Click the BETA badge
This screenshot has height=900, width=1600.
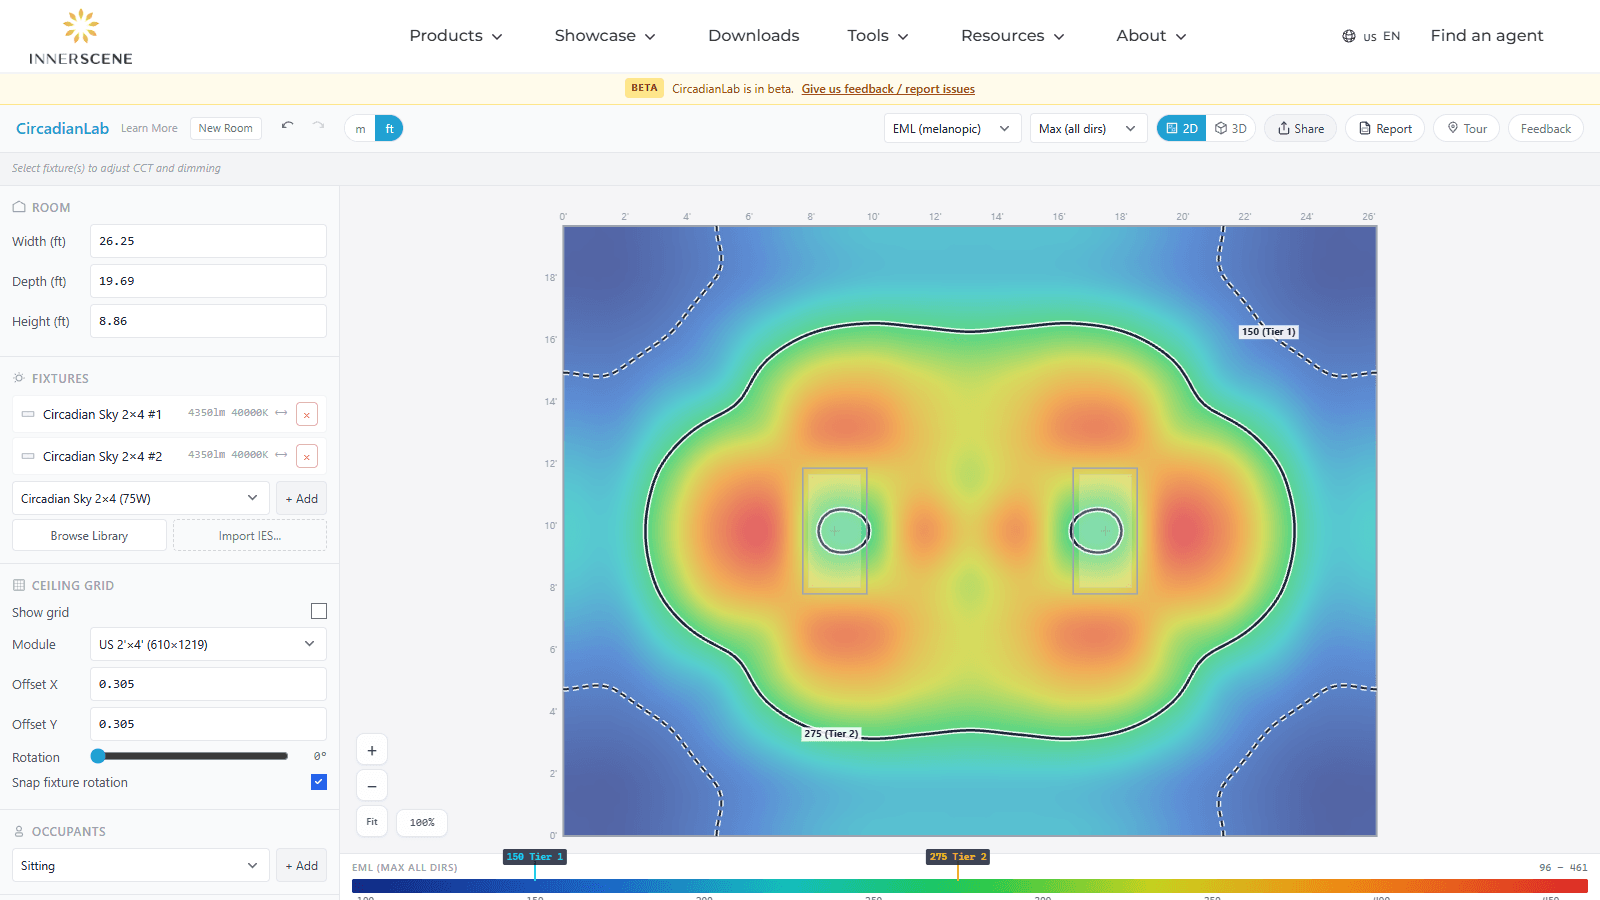[644, 88]
